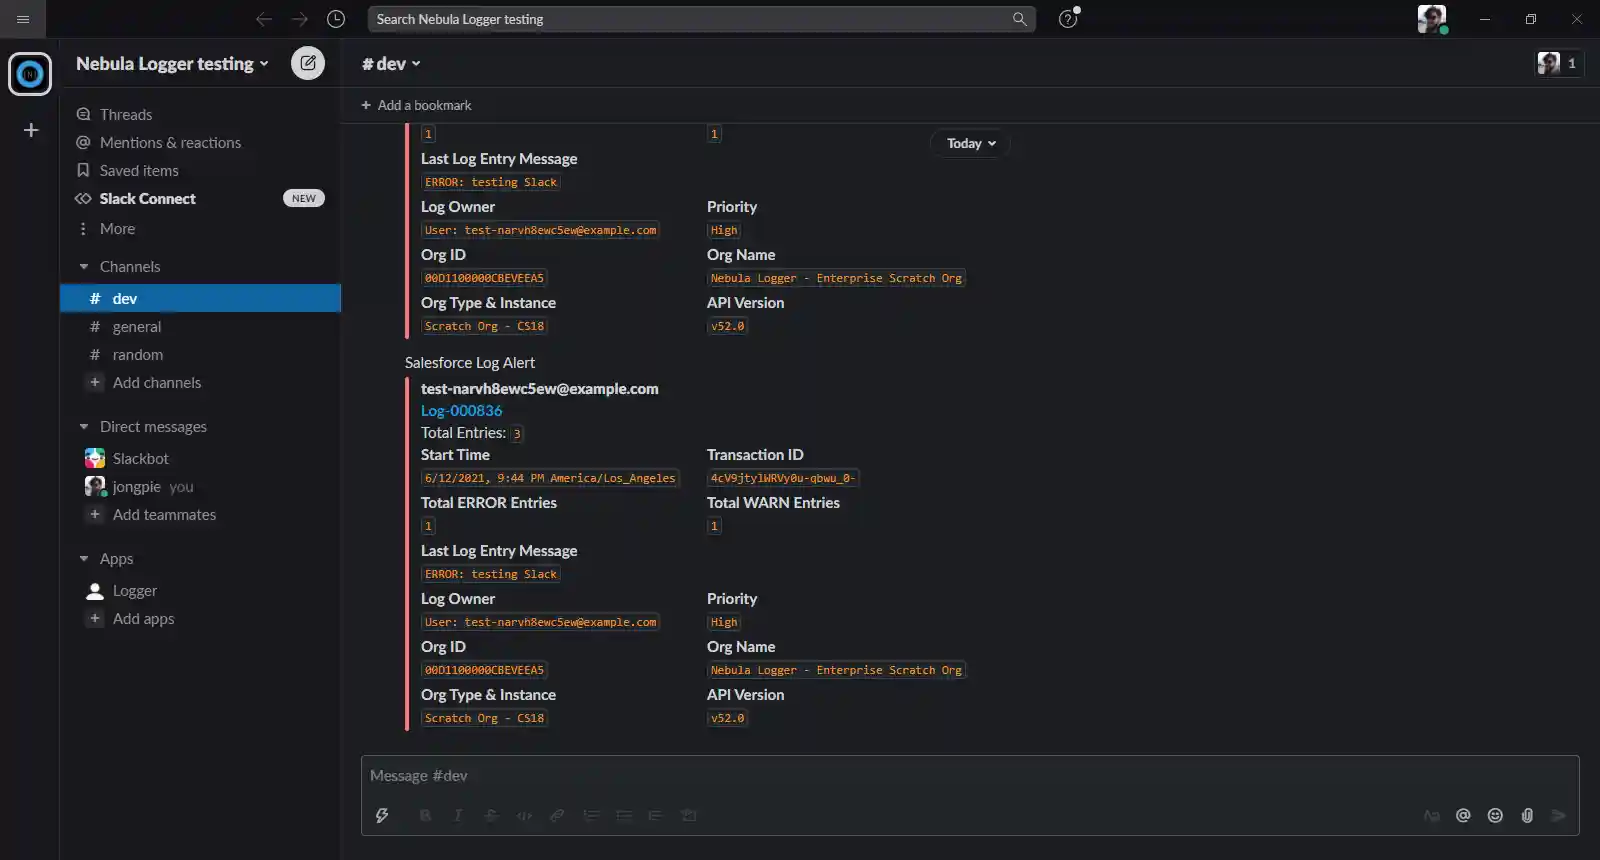
Task: Open the help question mark icon
Action: [1068, 19]
